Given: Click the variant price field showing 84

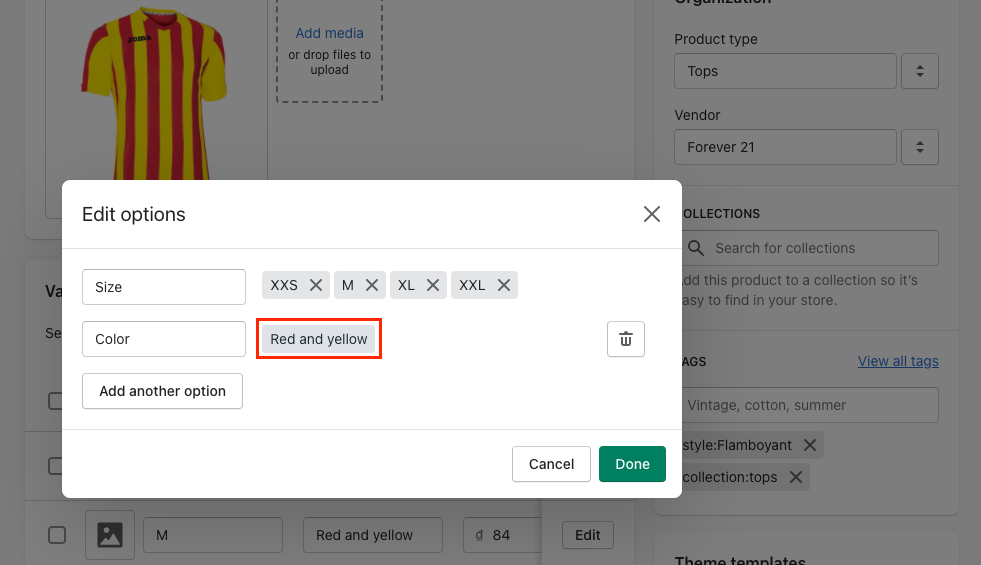Looking at the screenshot, I should point(503,535).
